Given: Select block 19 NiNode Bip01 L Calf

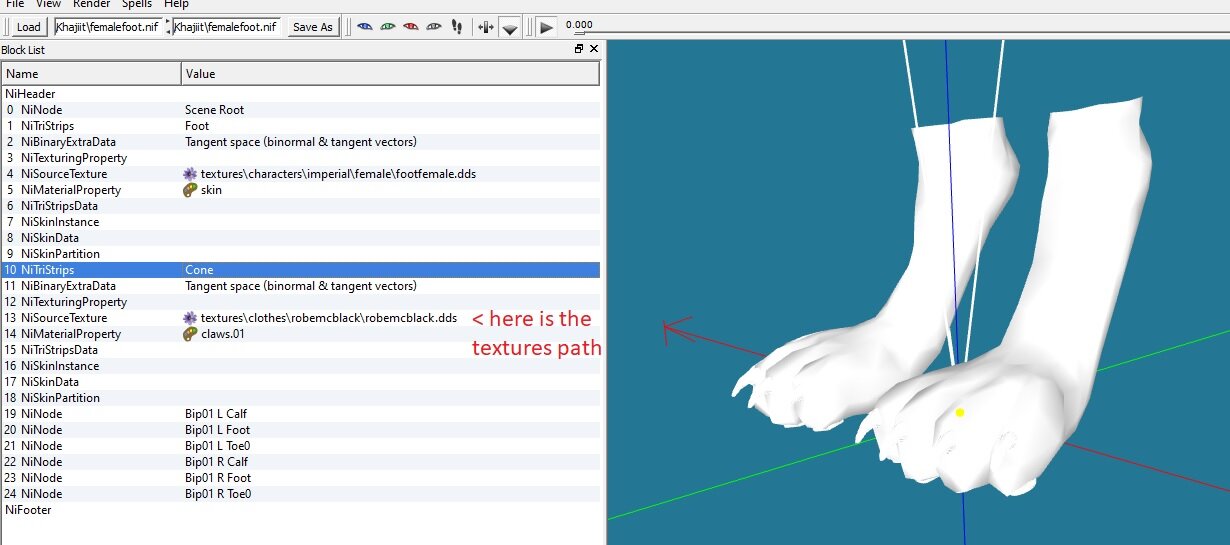Looking at the screenshot, I should click(300, 414).
